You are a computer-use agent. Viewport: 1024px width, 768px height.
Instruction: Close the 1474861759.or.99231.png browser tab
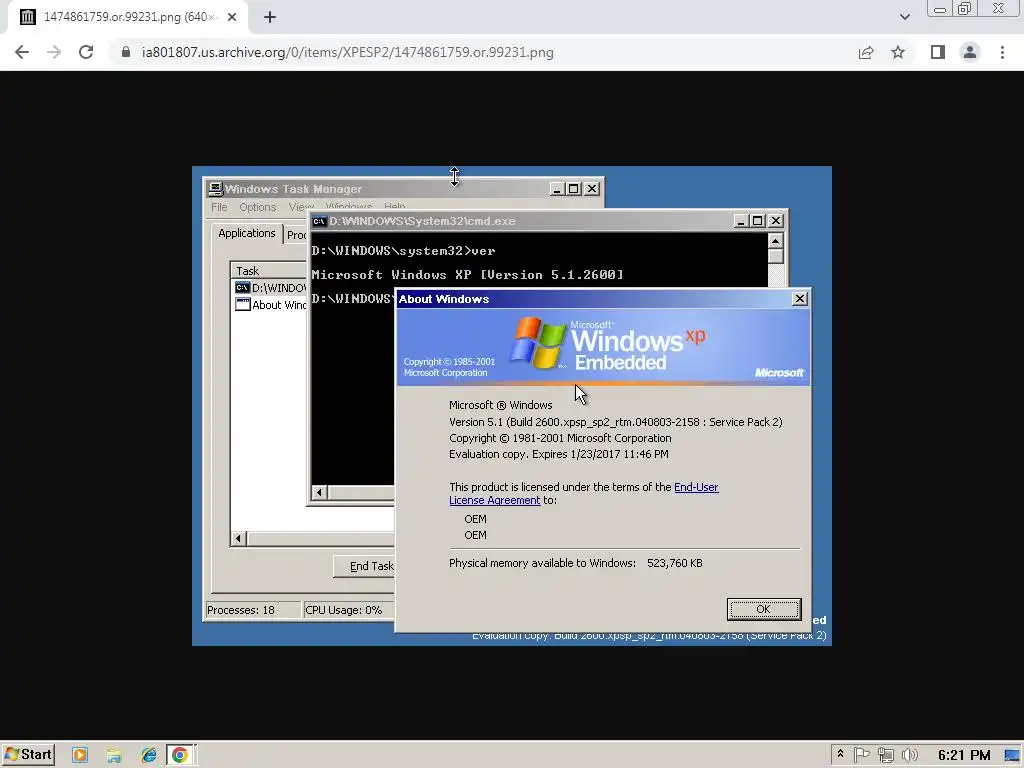pyautogui.click(x=232, y=17)
